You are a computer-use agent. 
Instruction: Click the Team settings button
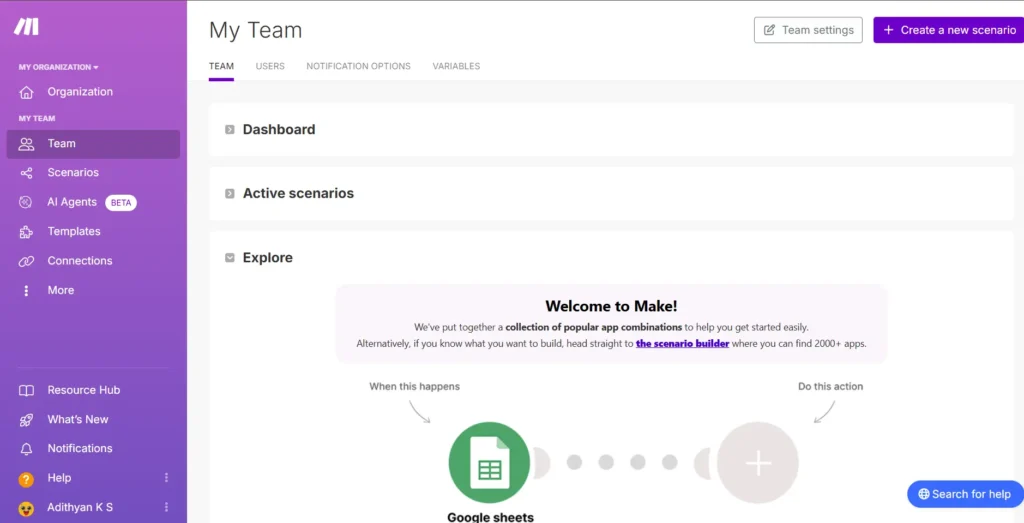[x=808, y=30]
